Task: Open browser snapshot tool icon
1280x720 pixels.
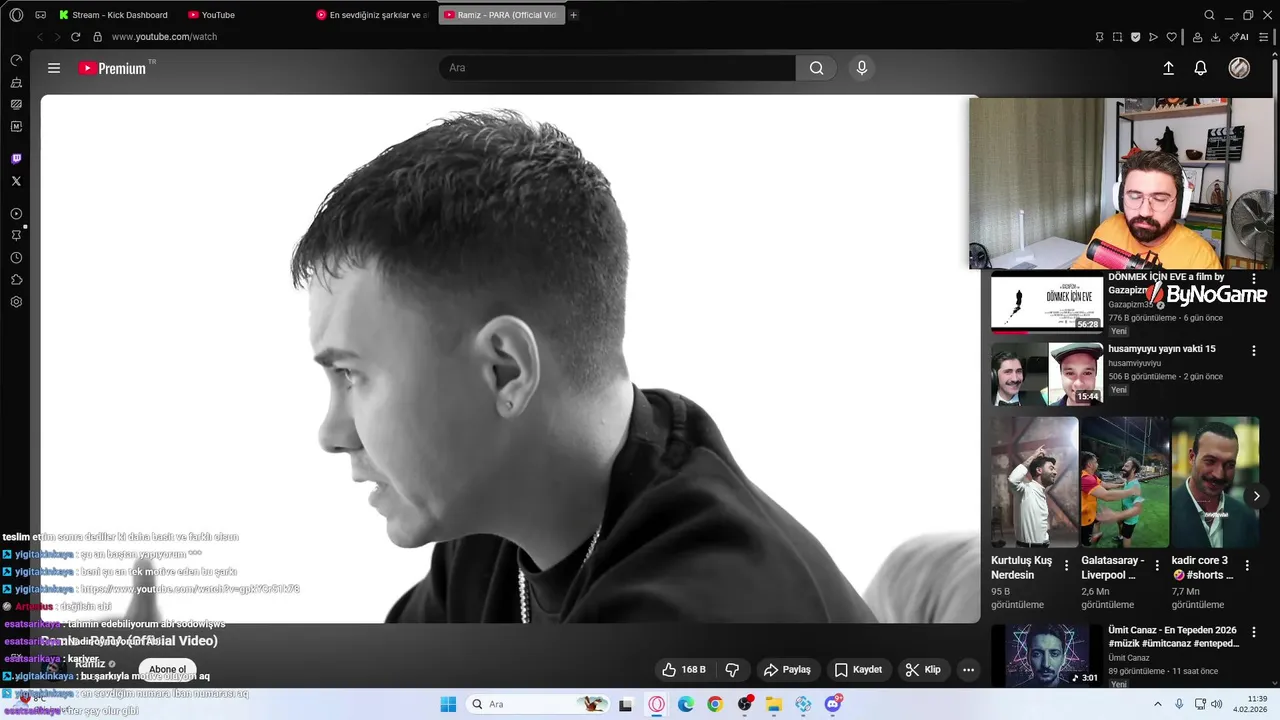Action: [1117, 37]
